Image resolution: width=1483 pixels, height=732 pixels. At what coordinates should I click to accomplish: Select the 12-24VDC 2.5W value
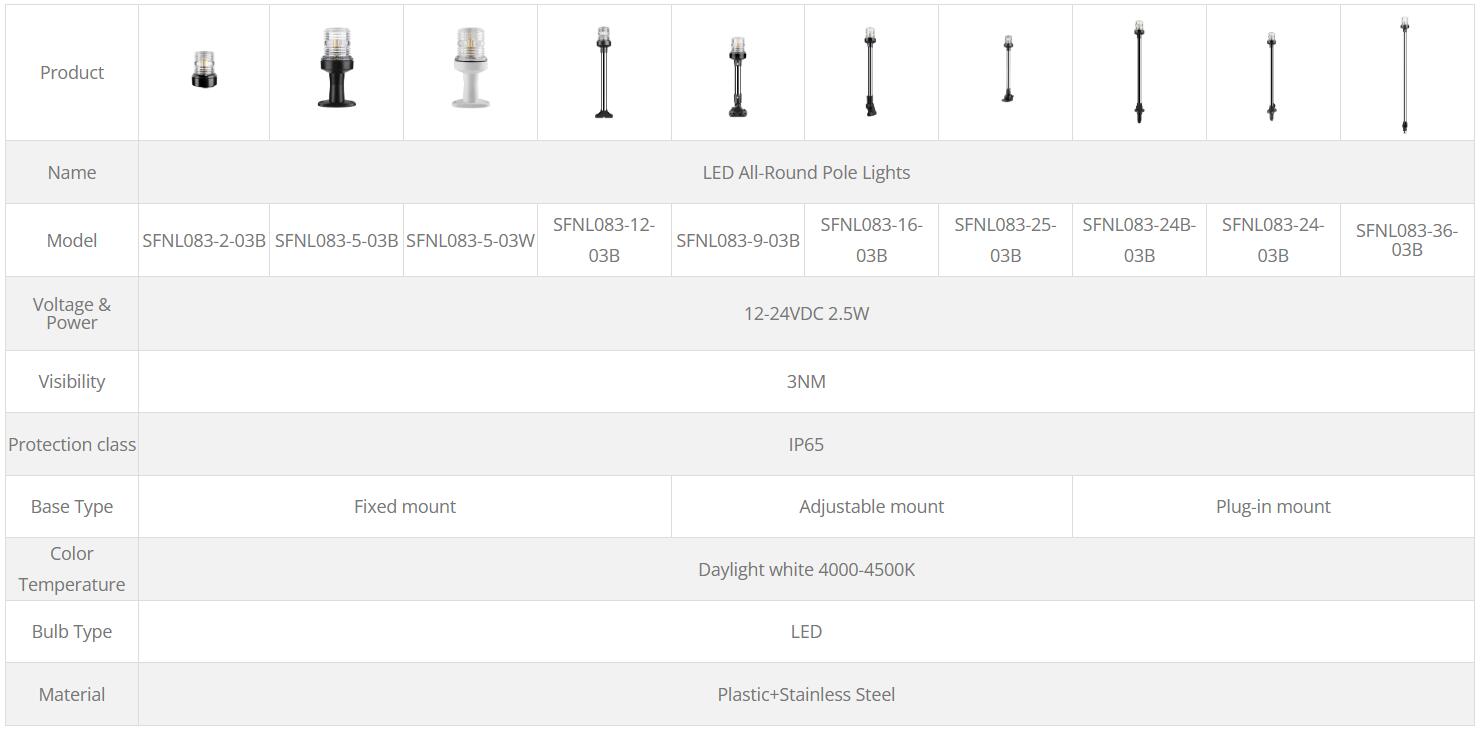point(806,314)
